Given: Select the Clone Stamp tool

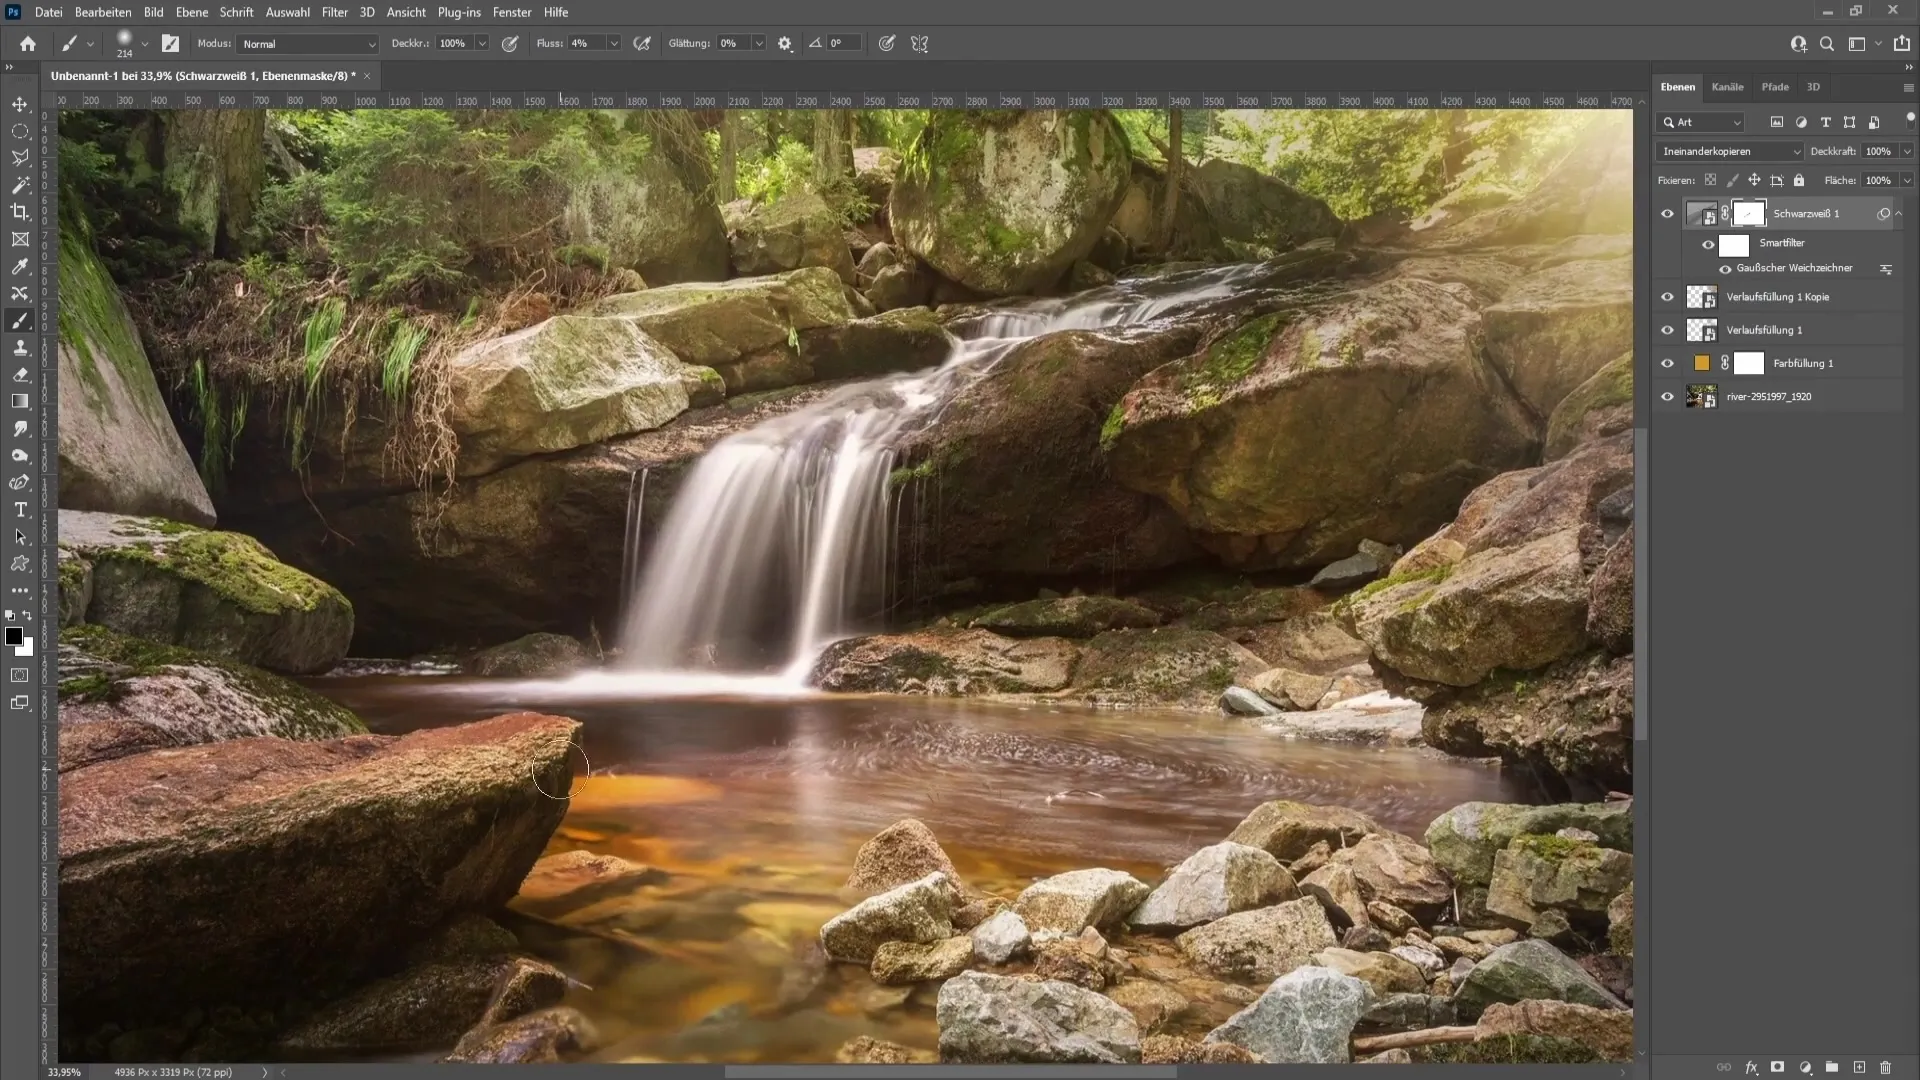Looking at the screenshot, I should click(x=20, y=347).
